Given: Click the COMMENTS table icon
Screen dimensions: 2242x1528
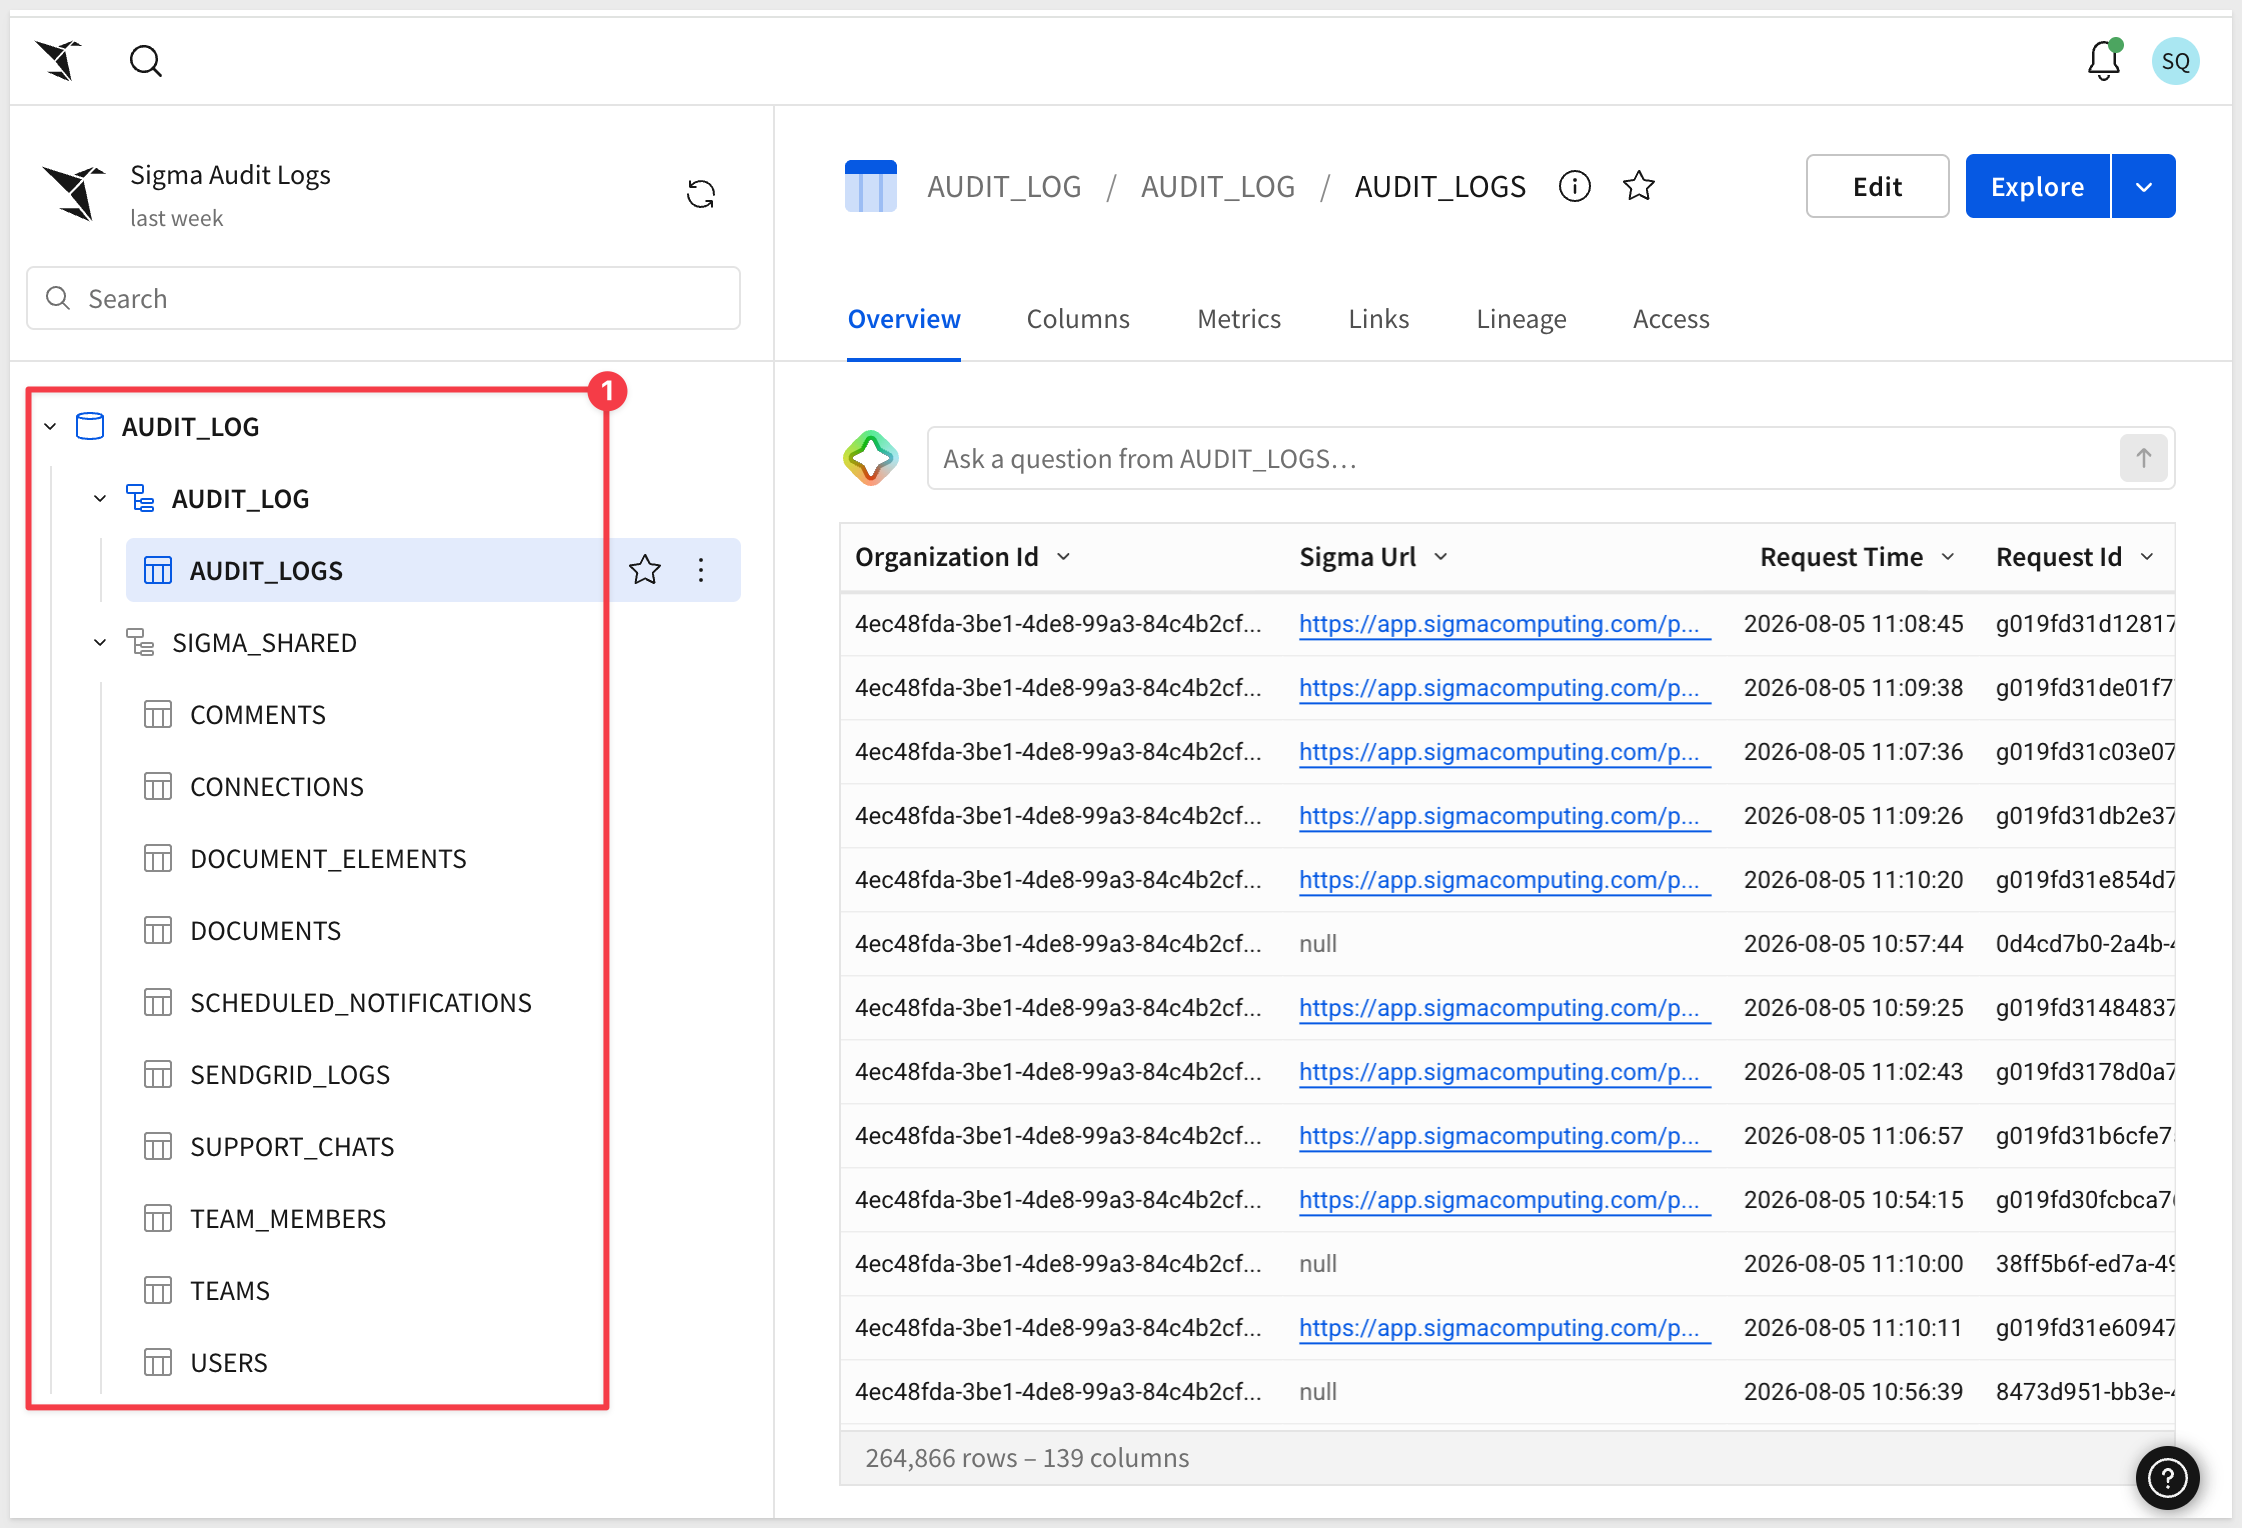Looking at the screenshot, I should pyautogui.click(x=158, y=714).
